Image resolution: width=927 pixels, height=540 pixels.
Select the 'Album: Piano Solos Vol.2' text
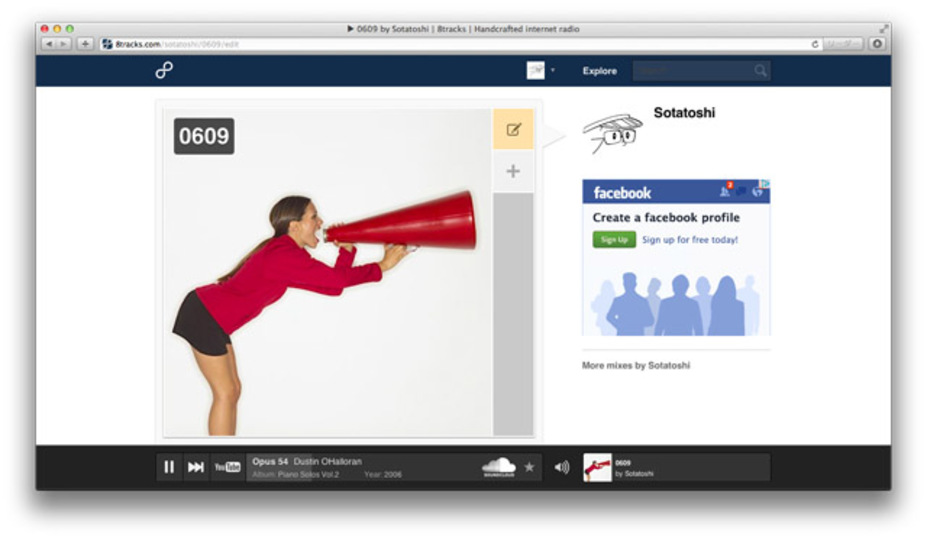296,474
